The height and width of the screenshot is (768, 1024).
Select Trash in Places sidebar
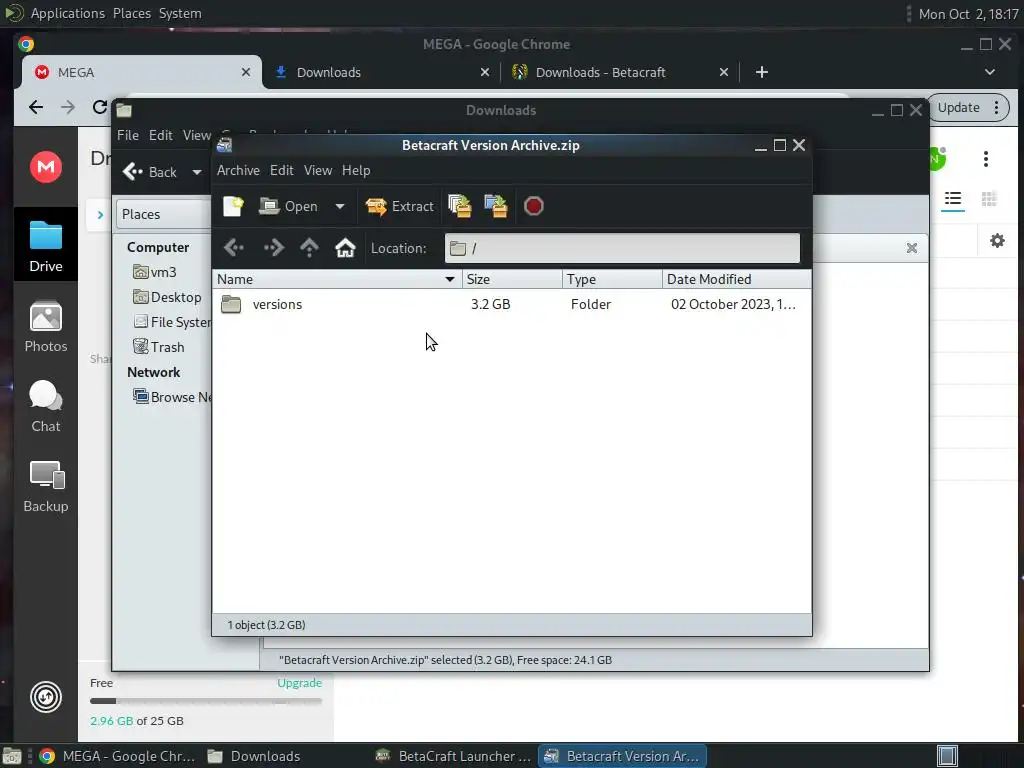tap(159, 347)
